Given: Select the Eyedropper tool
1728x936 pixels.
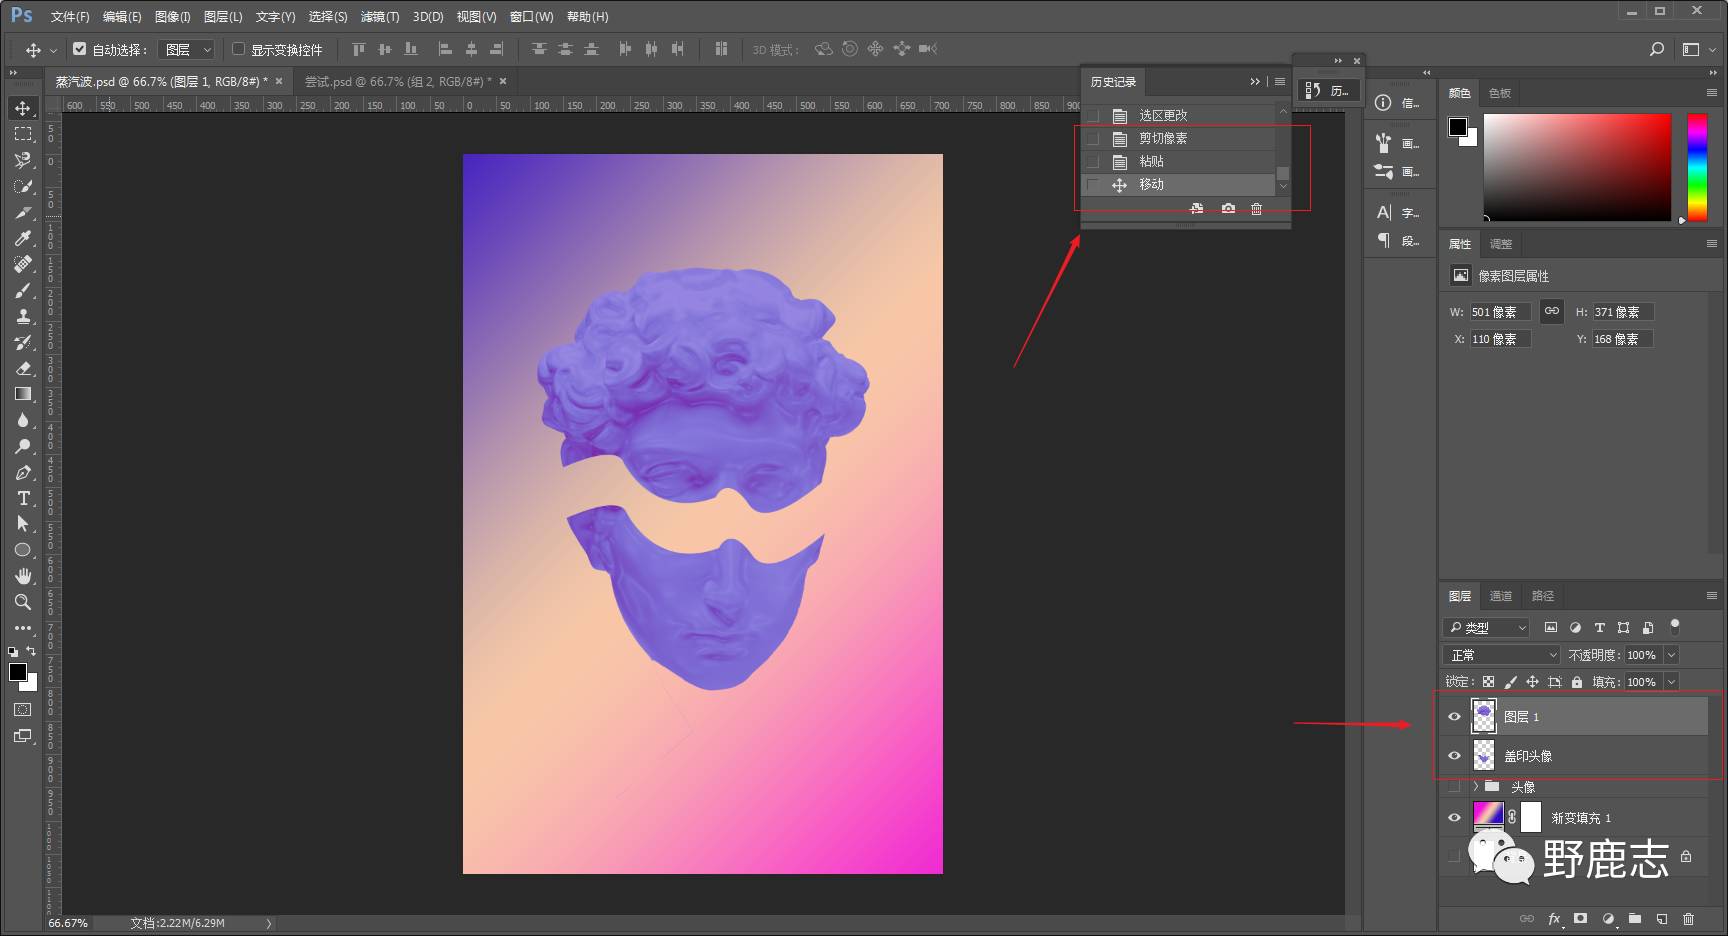Looking at the screenshot, I should 23,238.
